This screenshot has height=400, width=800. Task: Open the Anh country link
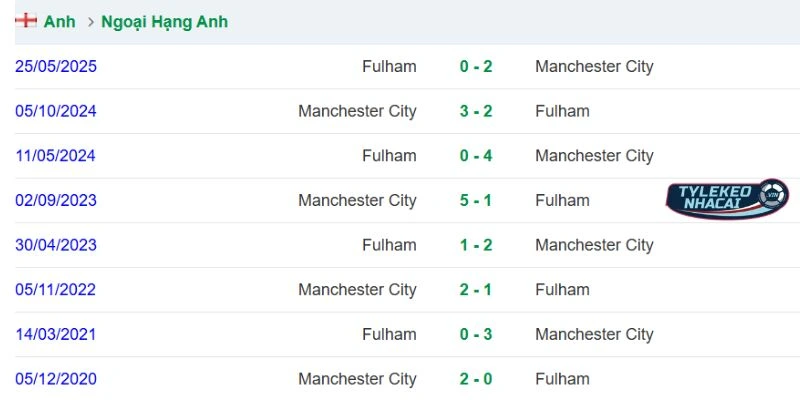[59, 21]
